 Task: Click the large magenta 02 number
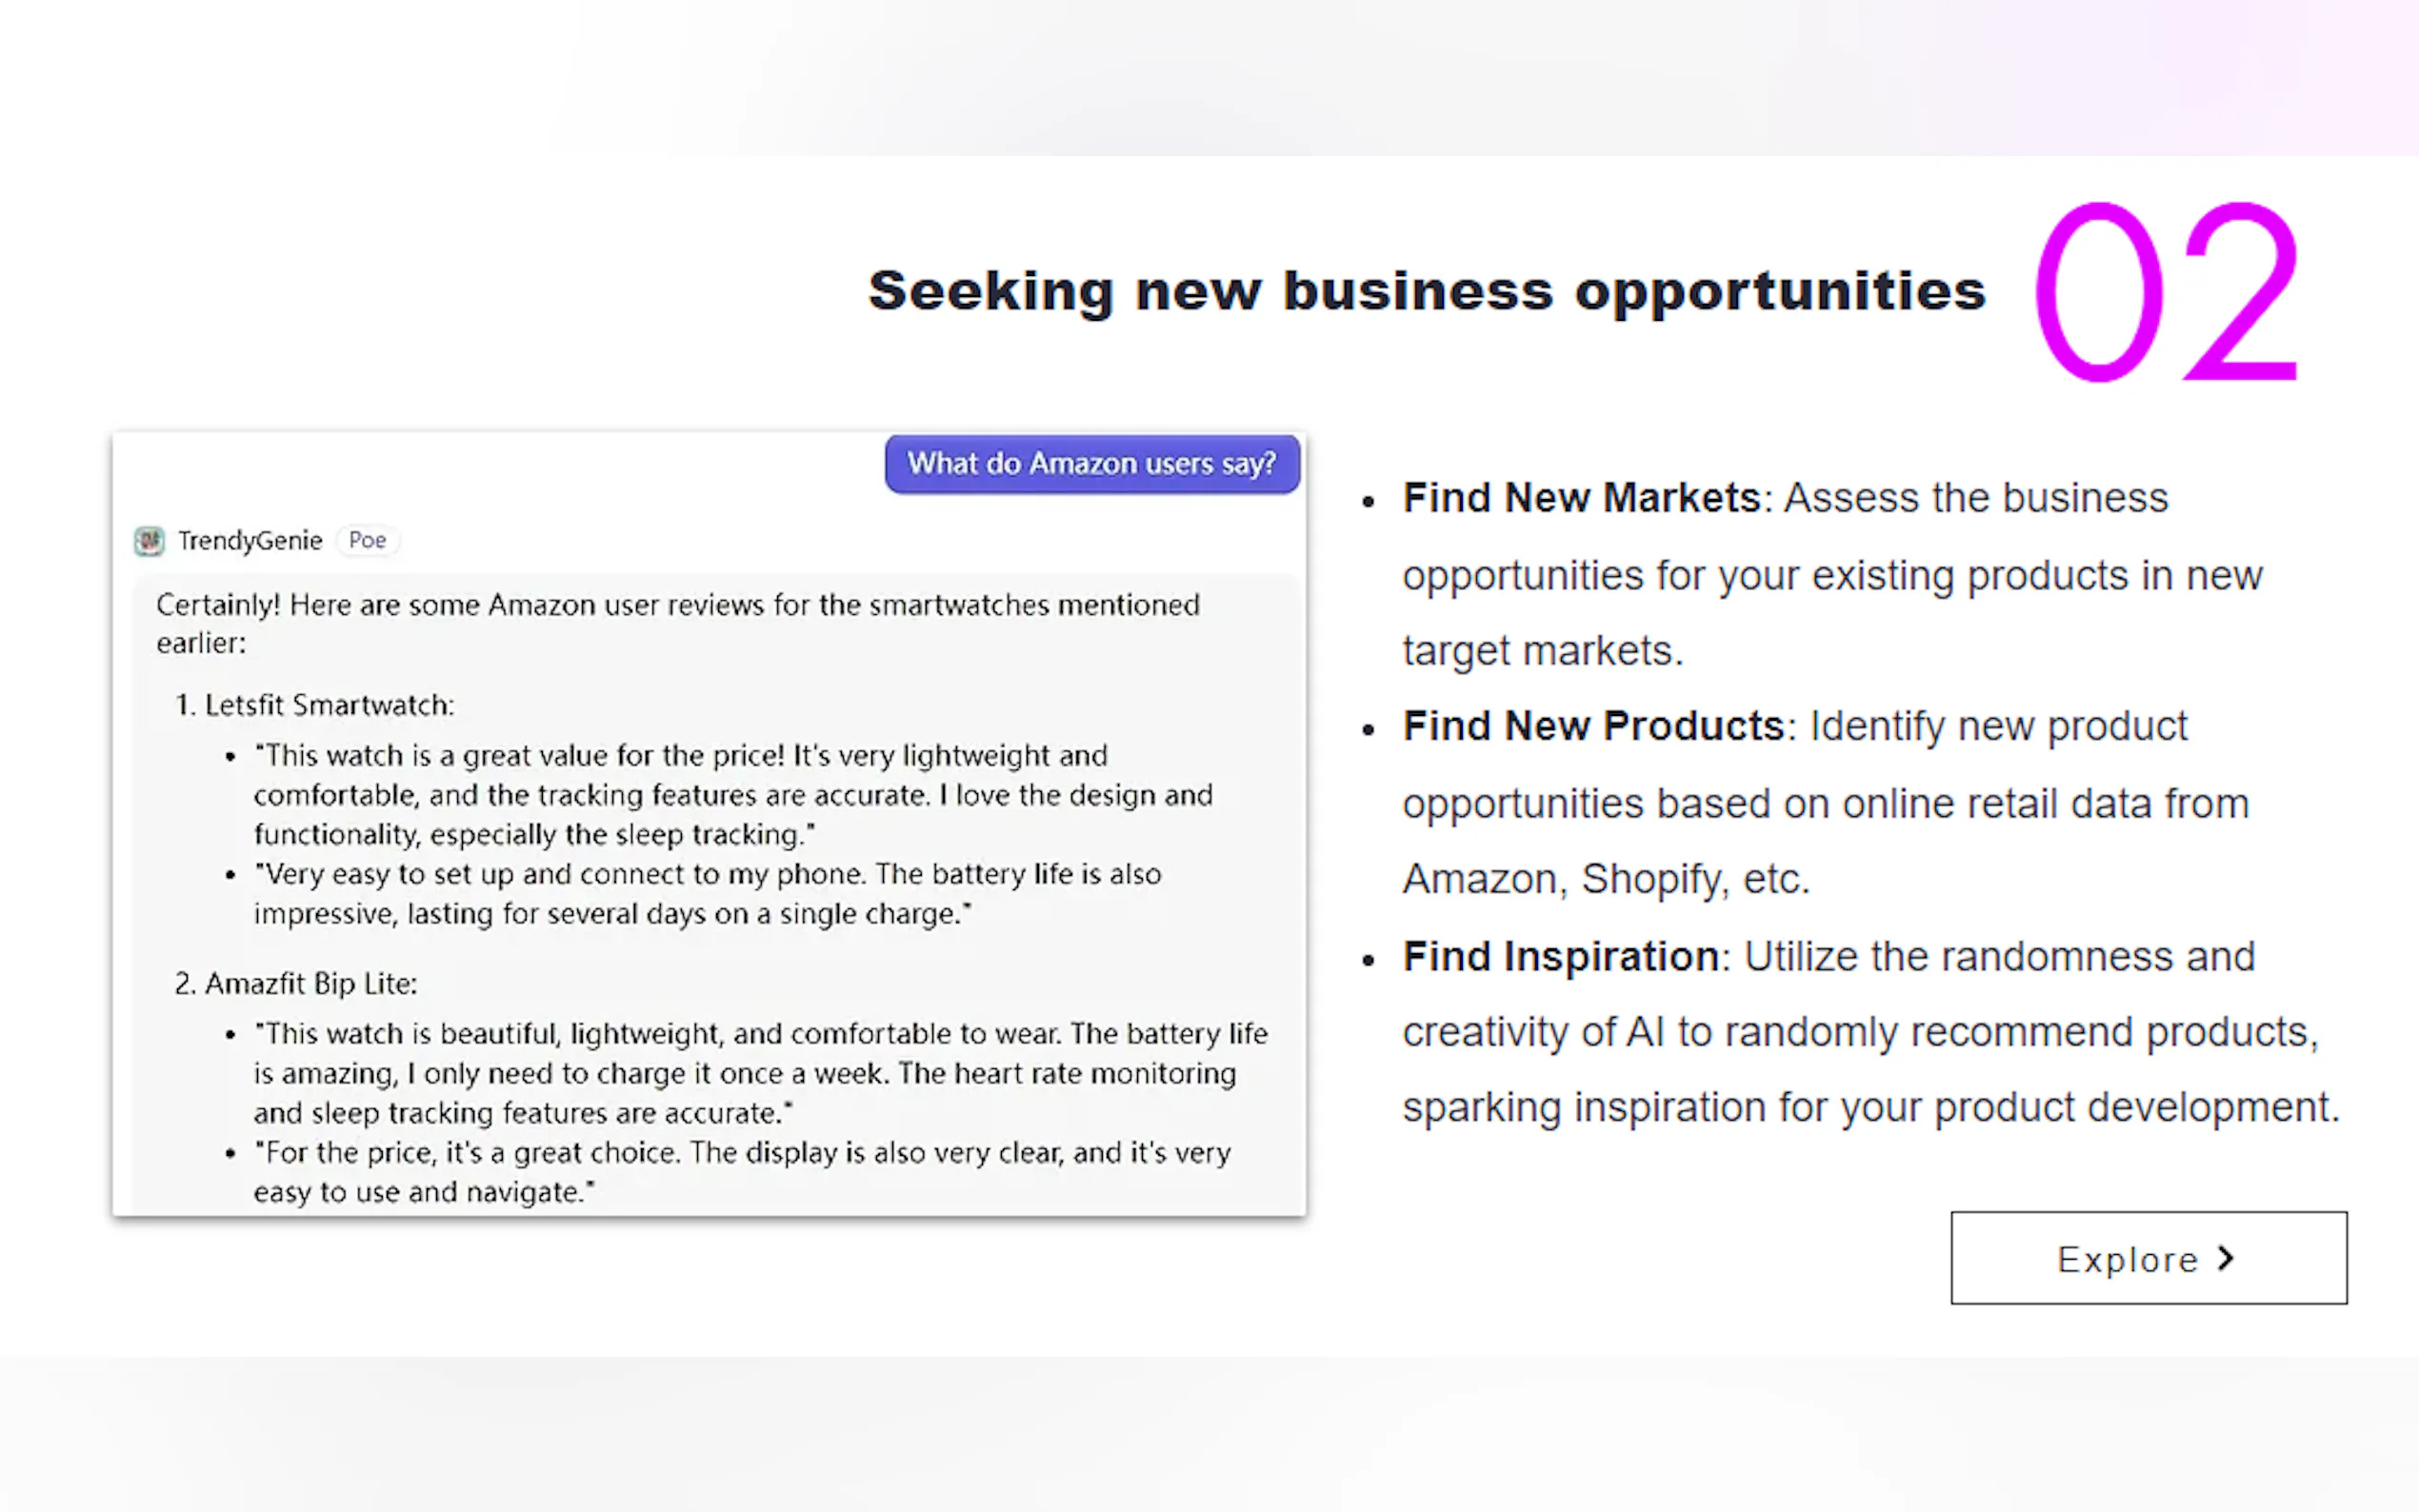point(2165,291)
